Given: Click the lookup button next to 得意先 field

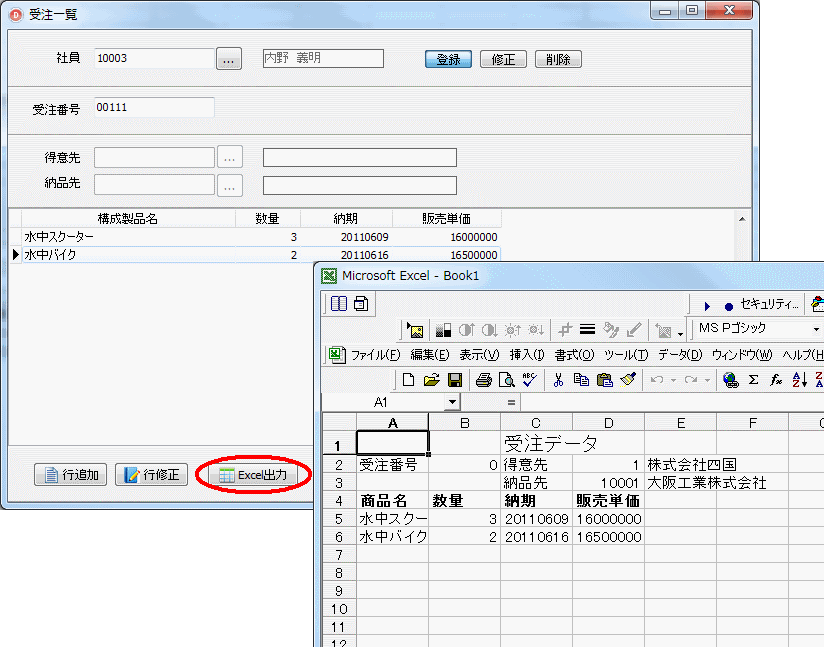Looking at the screenshot, I should pos(229,158).
